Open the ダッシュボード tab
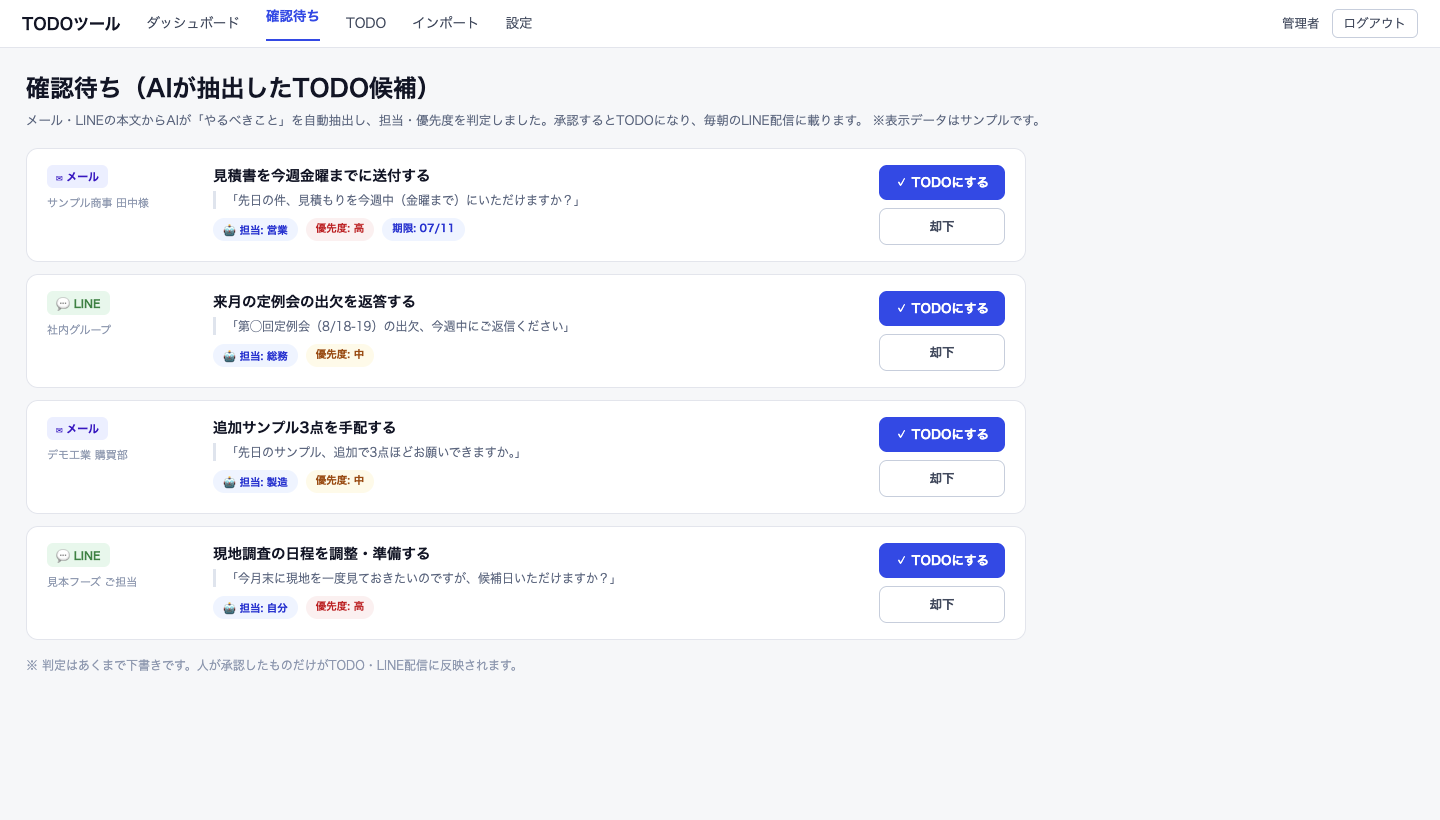The width and height of the screenshot is (1440, 820). coord(192,23)
